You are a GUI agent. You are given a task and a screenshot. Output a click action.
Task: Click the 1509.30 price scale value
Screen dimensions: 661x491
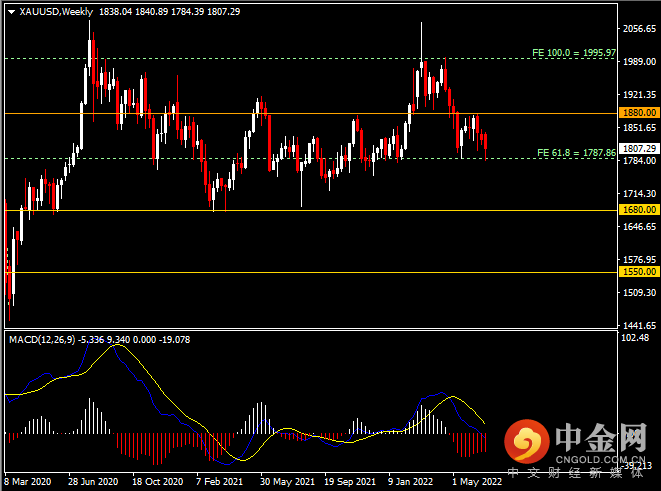tap(640, 292)
